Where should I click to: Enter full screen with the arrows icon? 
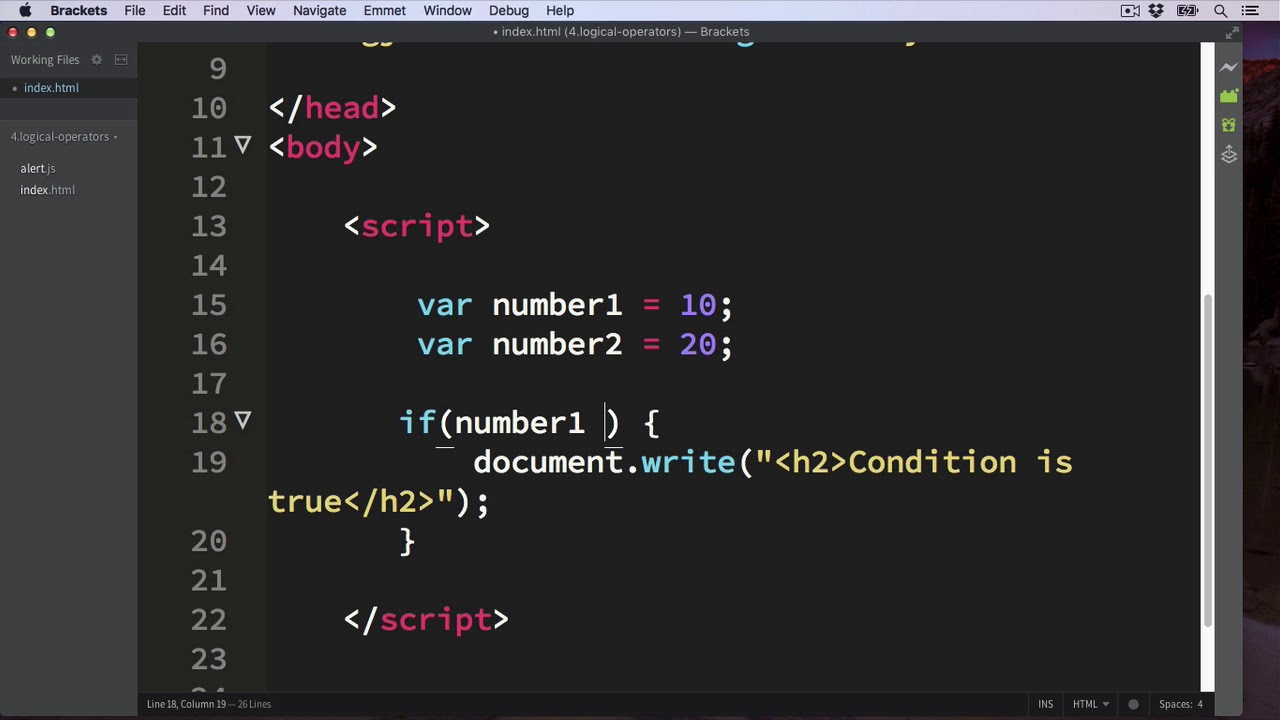[1233, 32]
